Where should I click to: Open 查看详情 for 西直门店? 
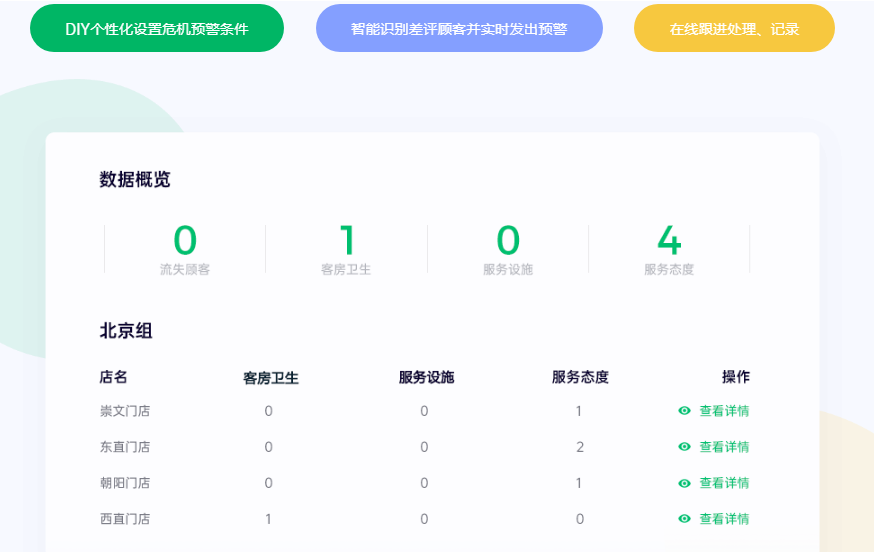pos(724,519)
